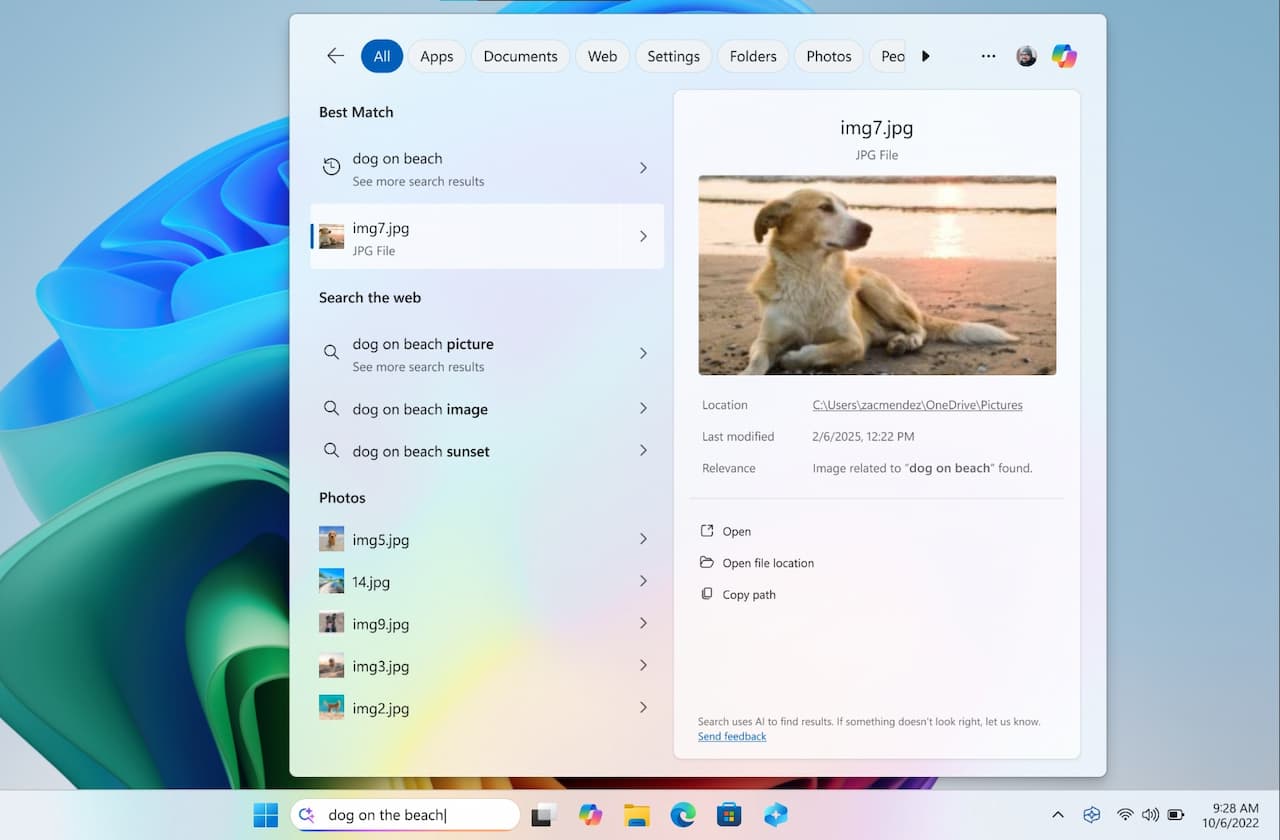Expand the img7.jpg result chevron
The height and width of the screenshot is (840, 1280).
643,237
